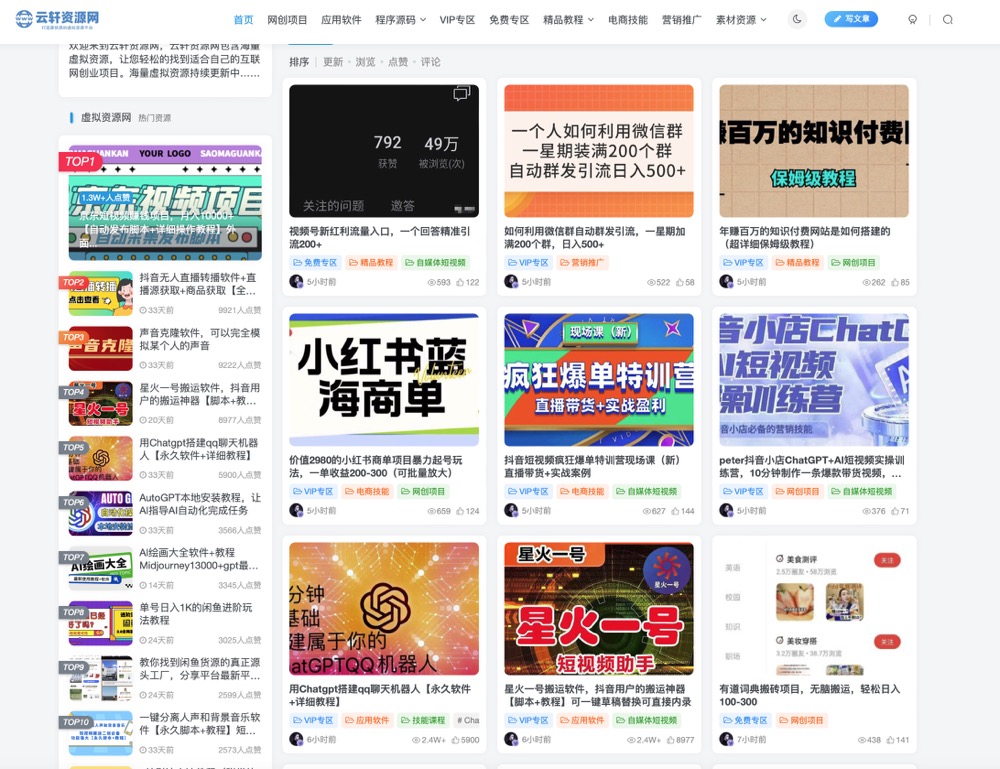Open 小红书蓝海商单 card thumbnail
Viewport: 1000px width, 769px height.
point(384,380)
